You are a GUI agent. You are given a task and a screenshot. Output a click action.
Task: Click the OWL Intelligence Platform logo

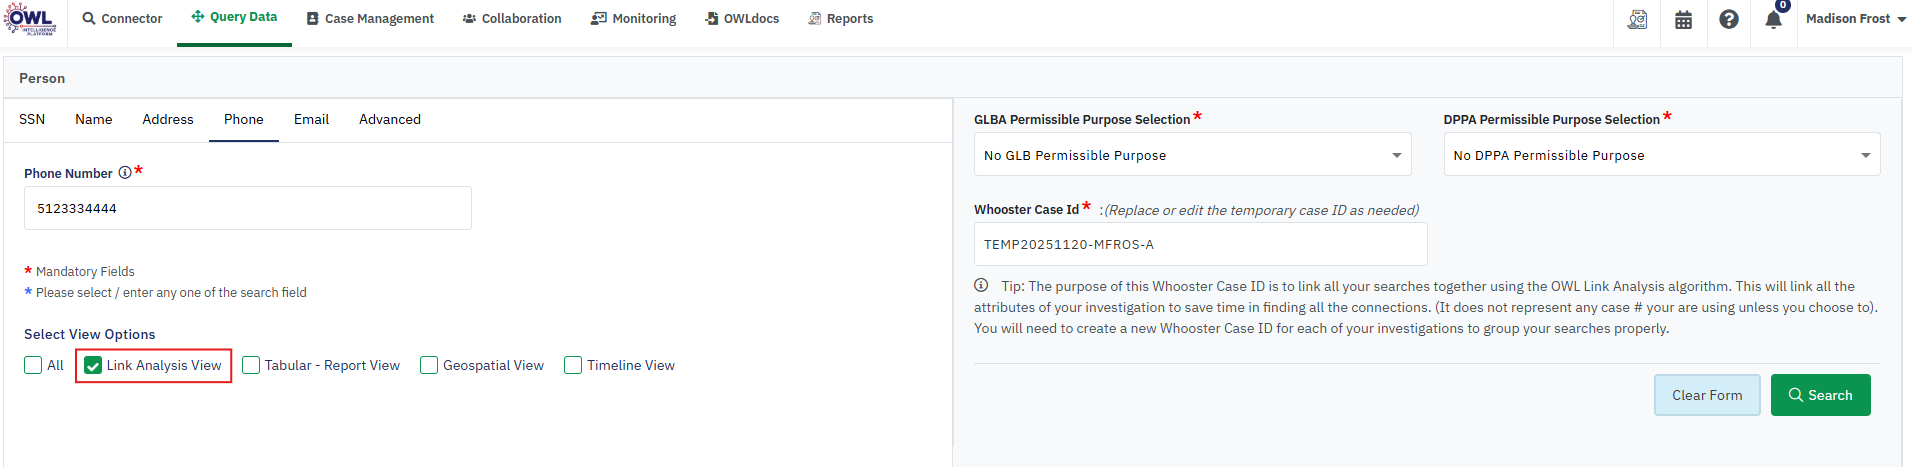tap(30, 19)
